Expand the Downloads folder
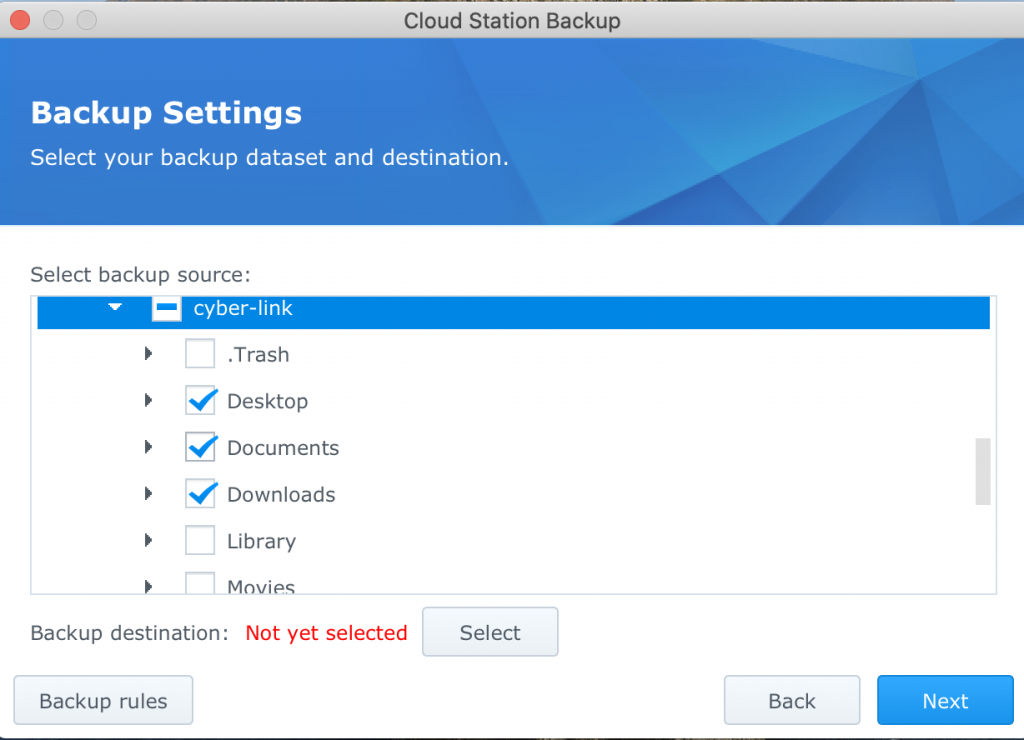The height and width of the screenshot is (740, 1024). tap(148, 494)
